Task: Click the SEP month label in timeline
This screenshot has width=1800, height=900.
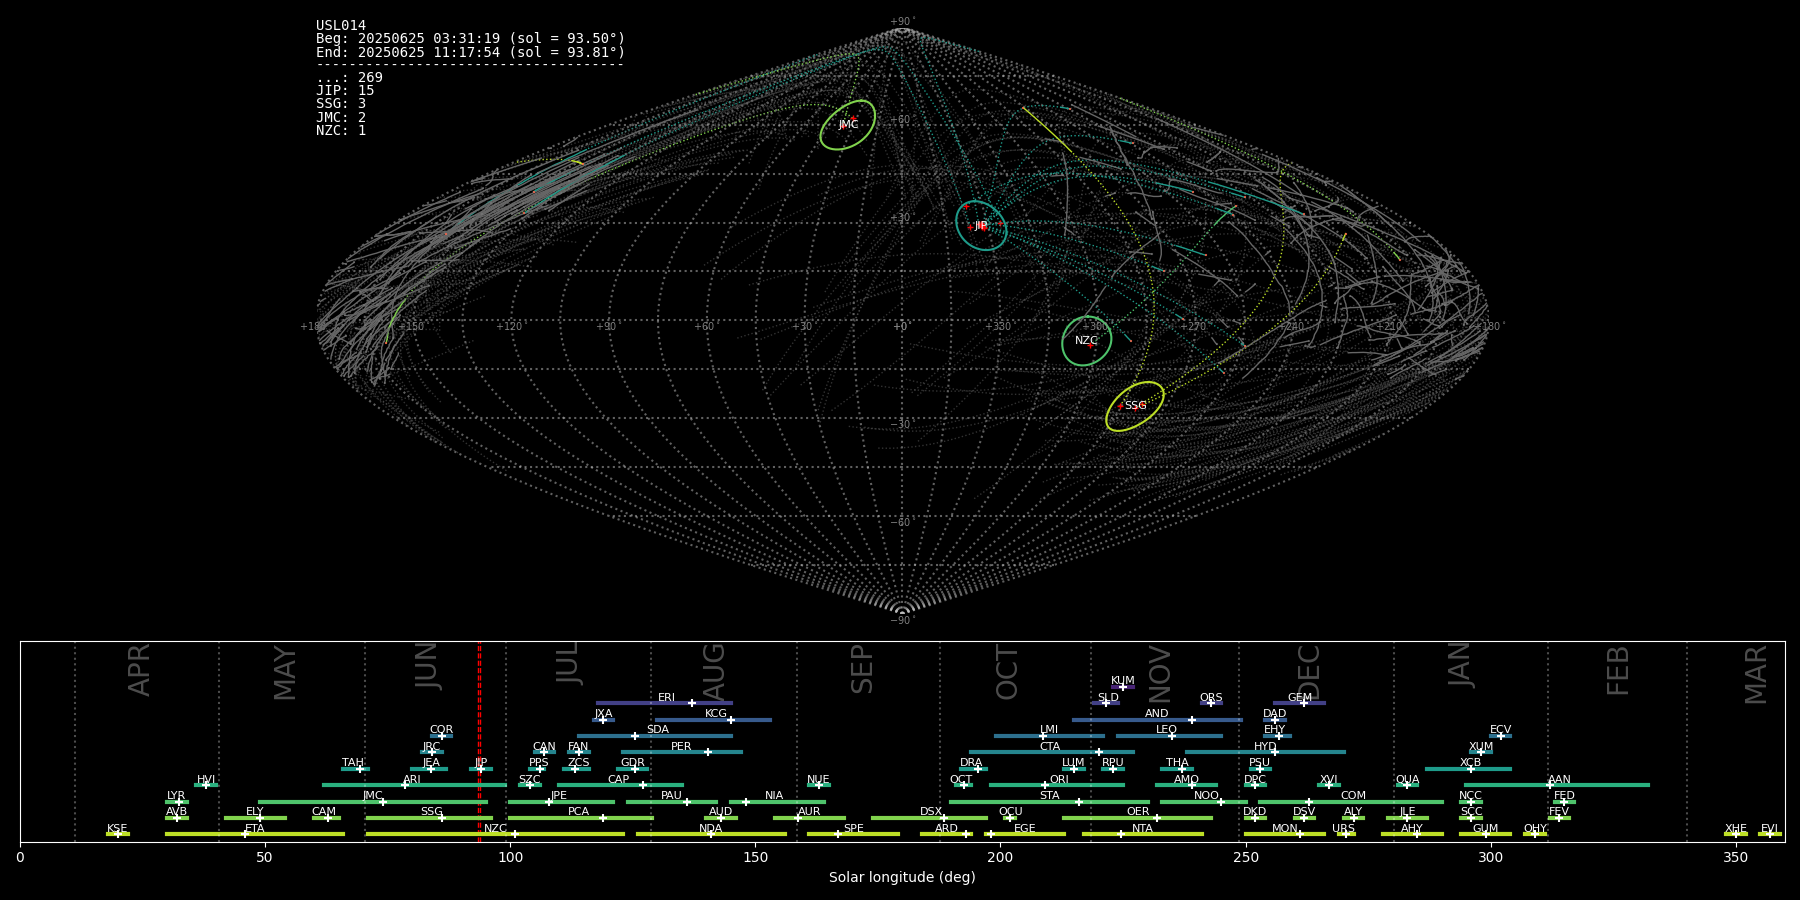Action: pos(862,669)
